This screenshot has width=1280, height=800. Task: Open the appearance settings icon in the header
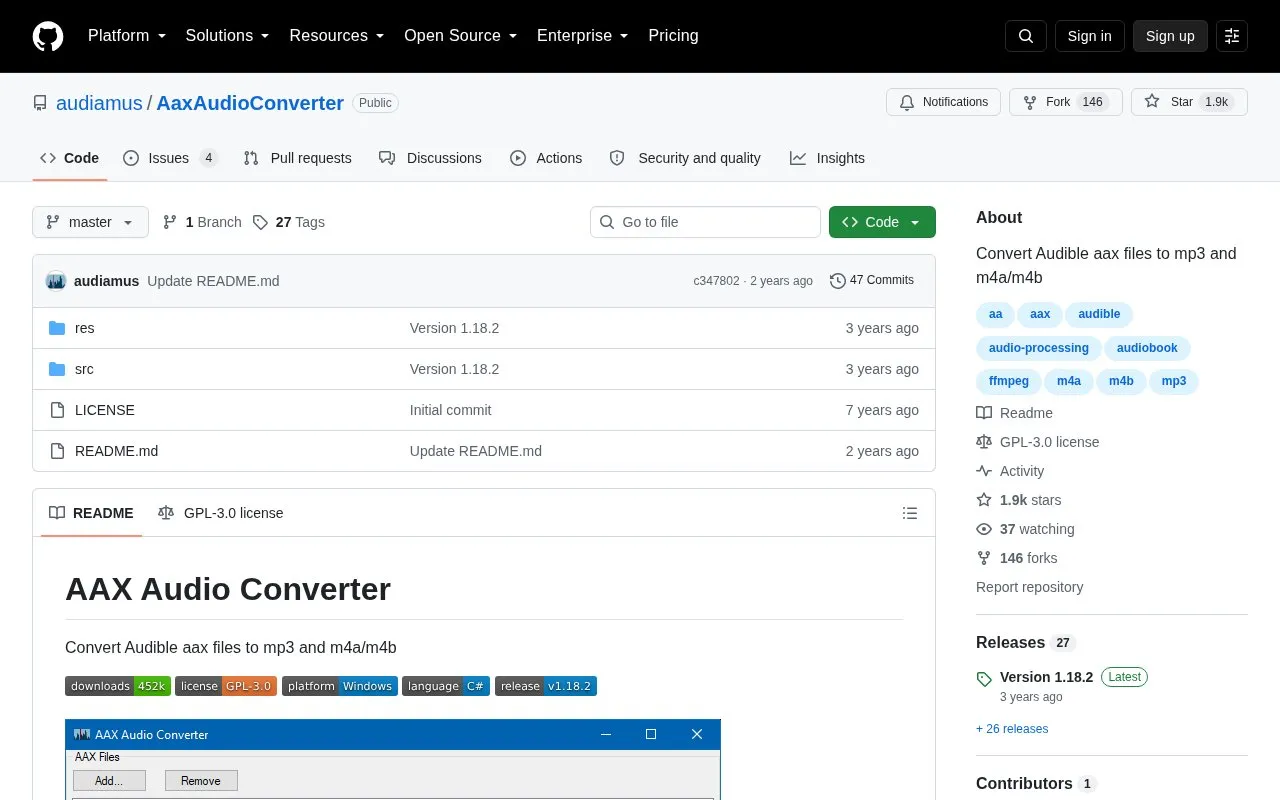[x=1232, y=36]
